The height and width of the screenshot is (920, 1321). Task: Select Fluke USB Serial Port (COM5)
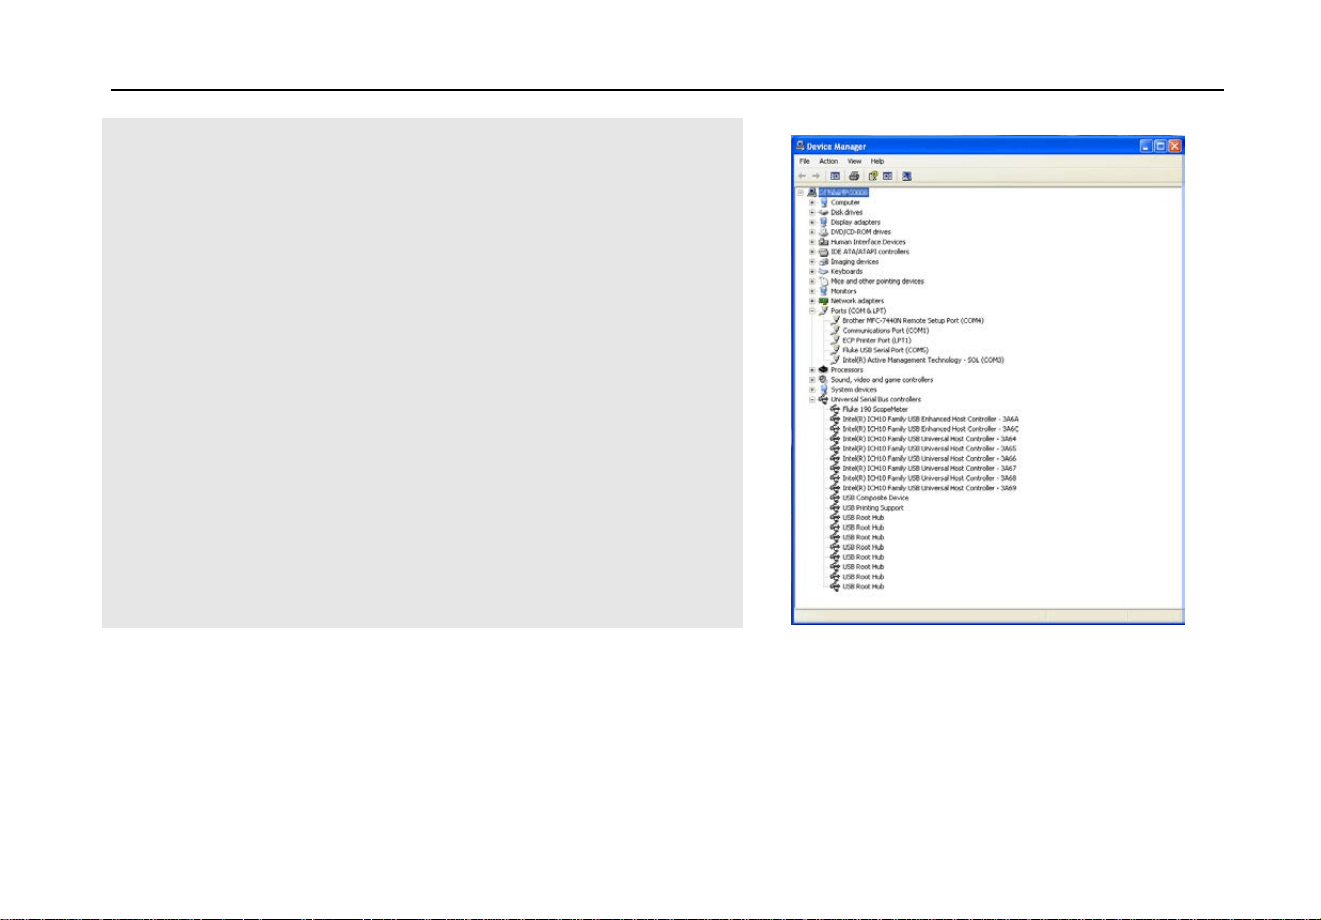[x=885, y=350]
